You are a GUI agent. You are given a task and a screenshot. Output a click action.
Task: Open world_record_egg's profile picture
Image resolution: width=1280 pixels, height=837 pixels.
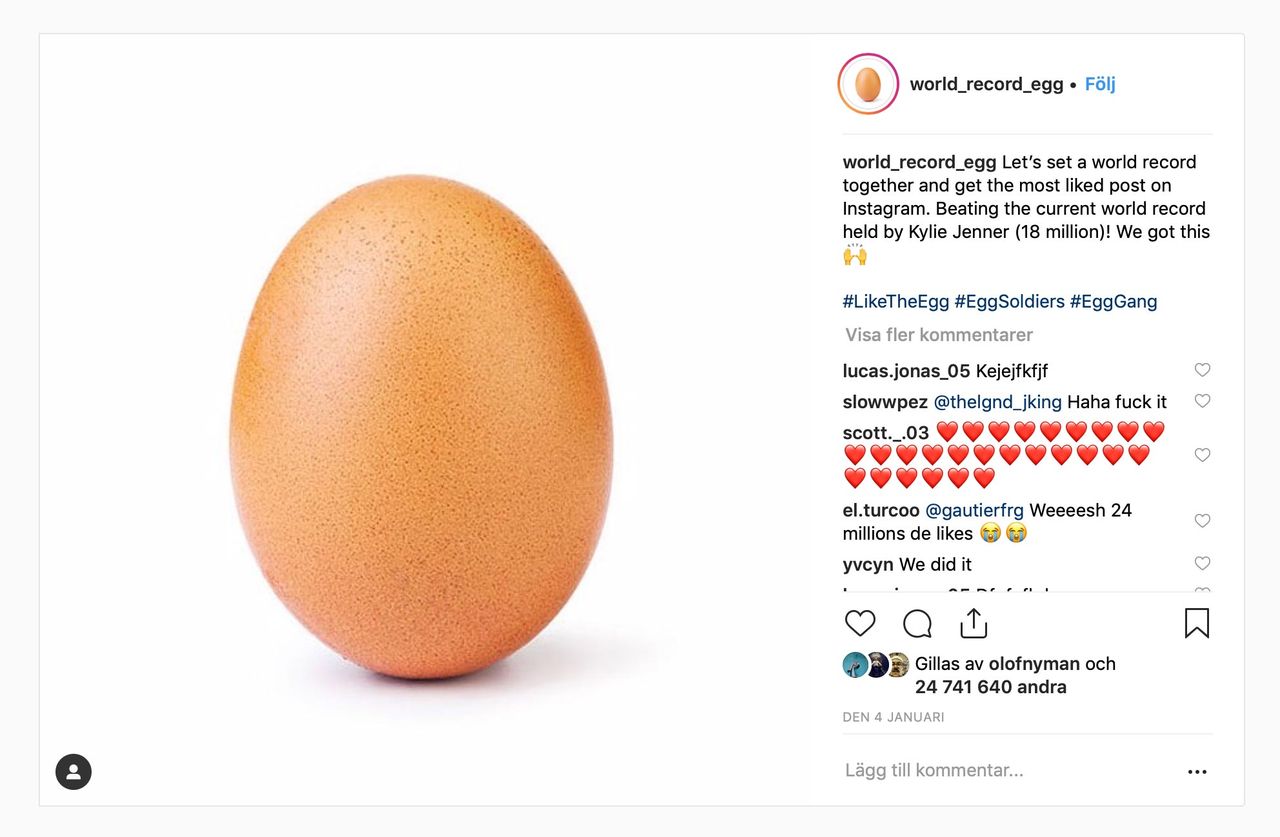(x=866, y=83)
